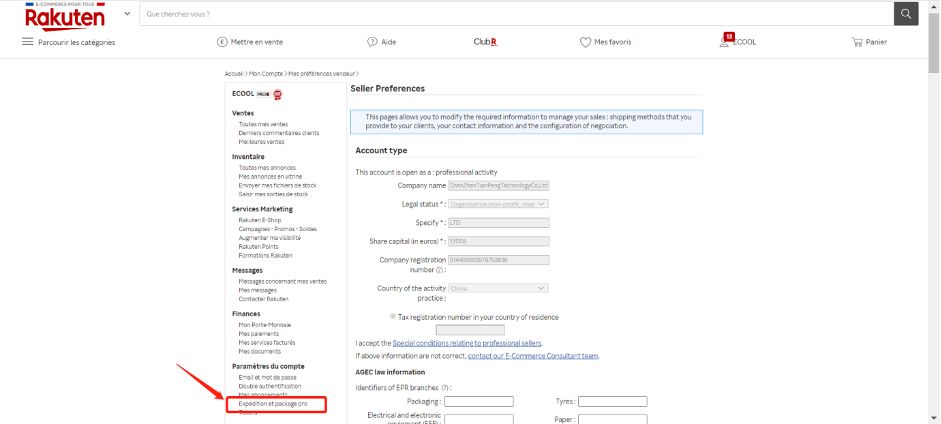Open the Panier shopping cart icon
The height and width of the screenshot is (424, 941).
(x=857, y=42)
